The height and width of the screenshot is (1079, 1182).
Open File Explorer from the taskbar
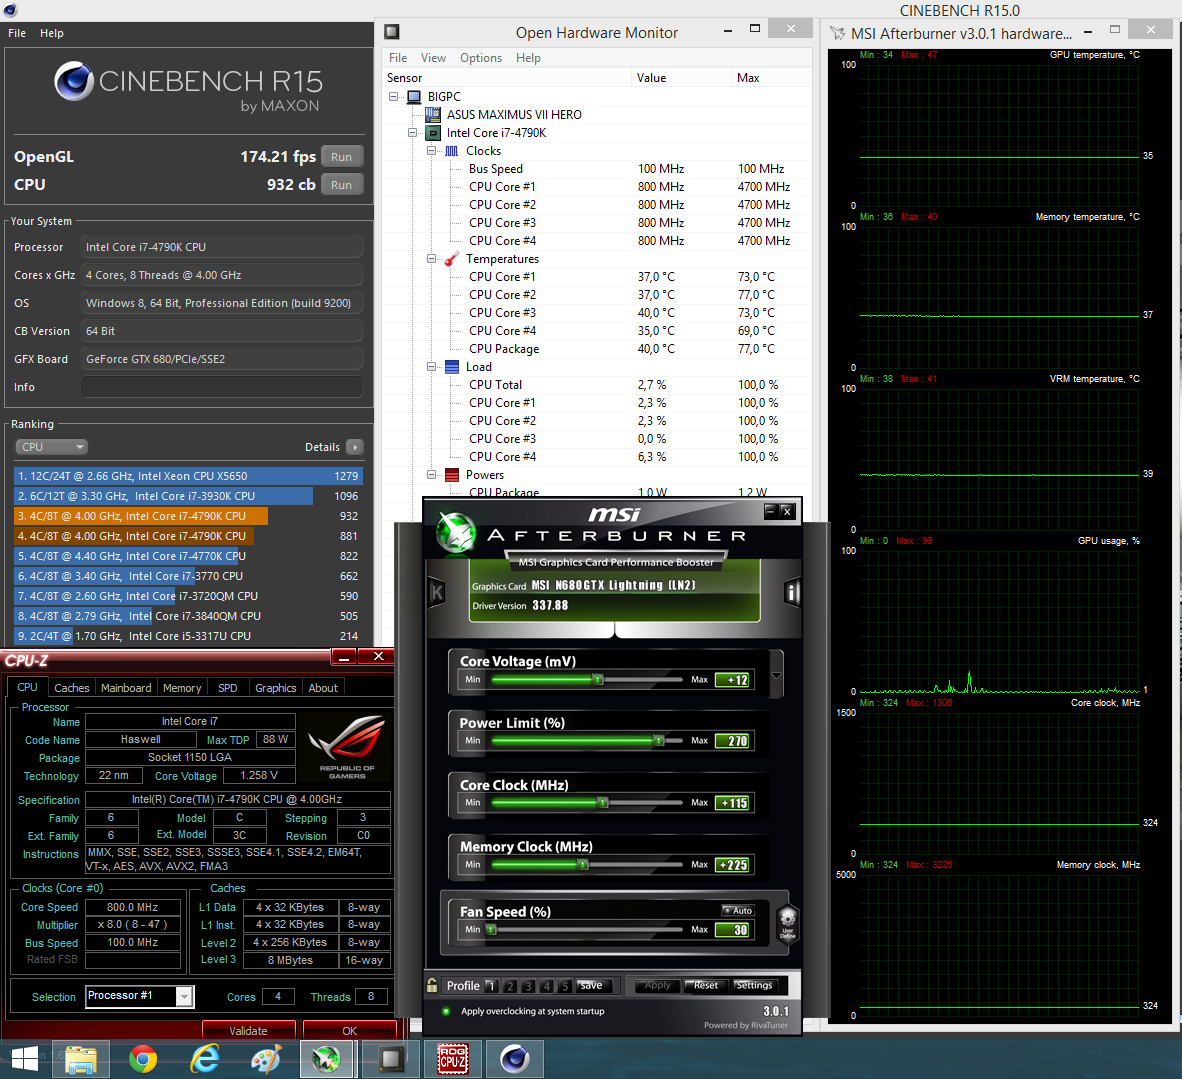(x=81, y=1059)
